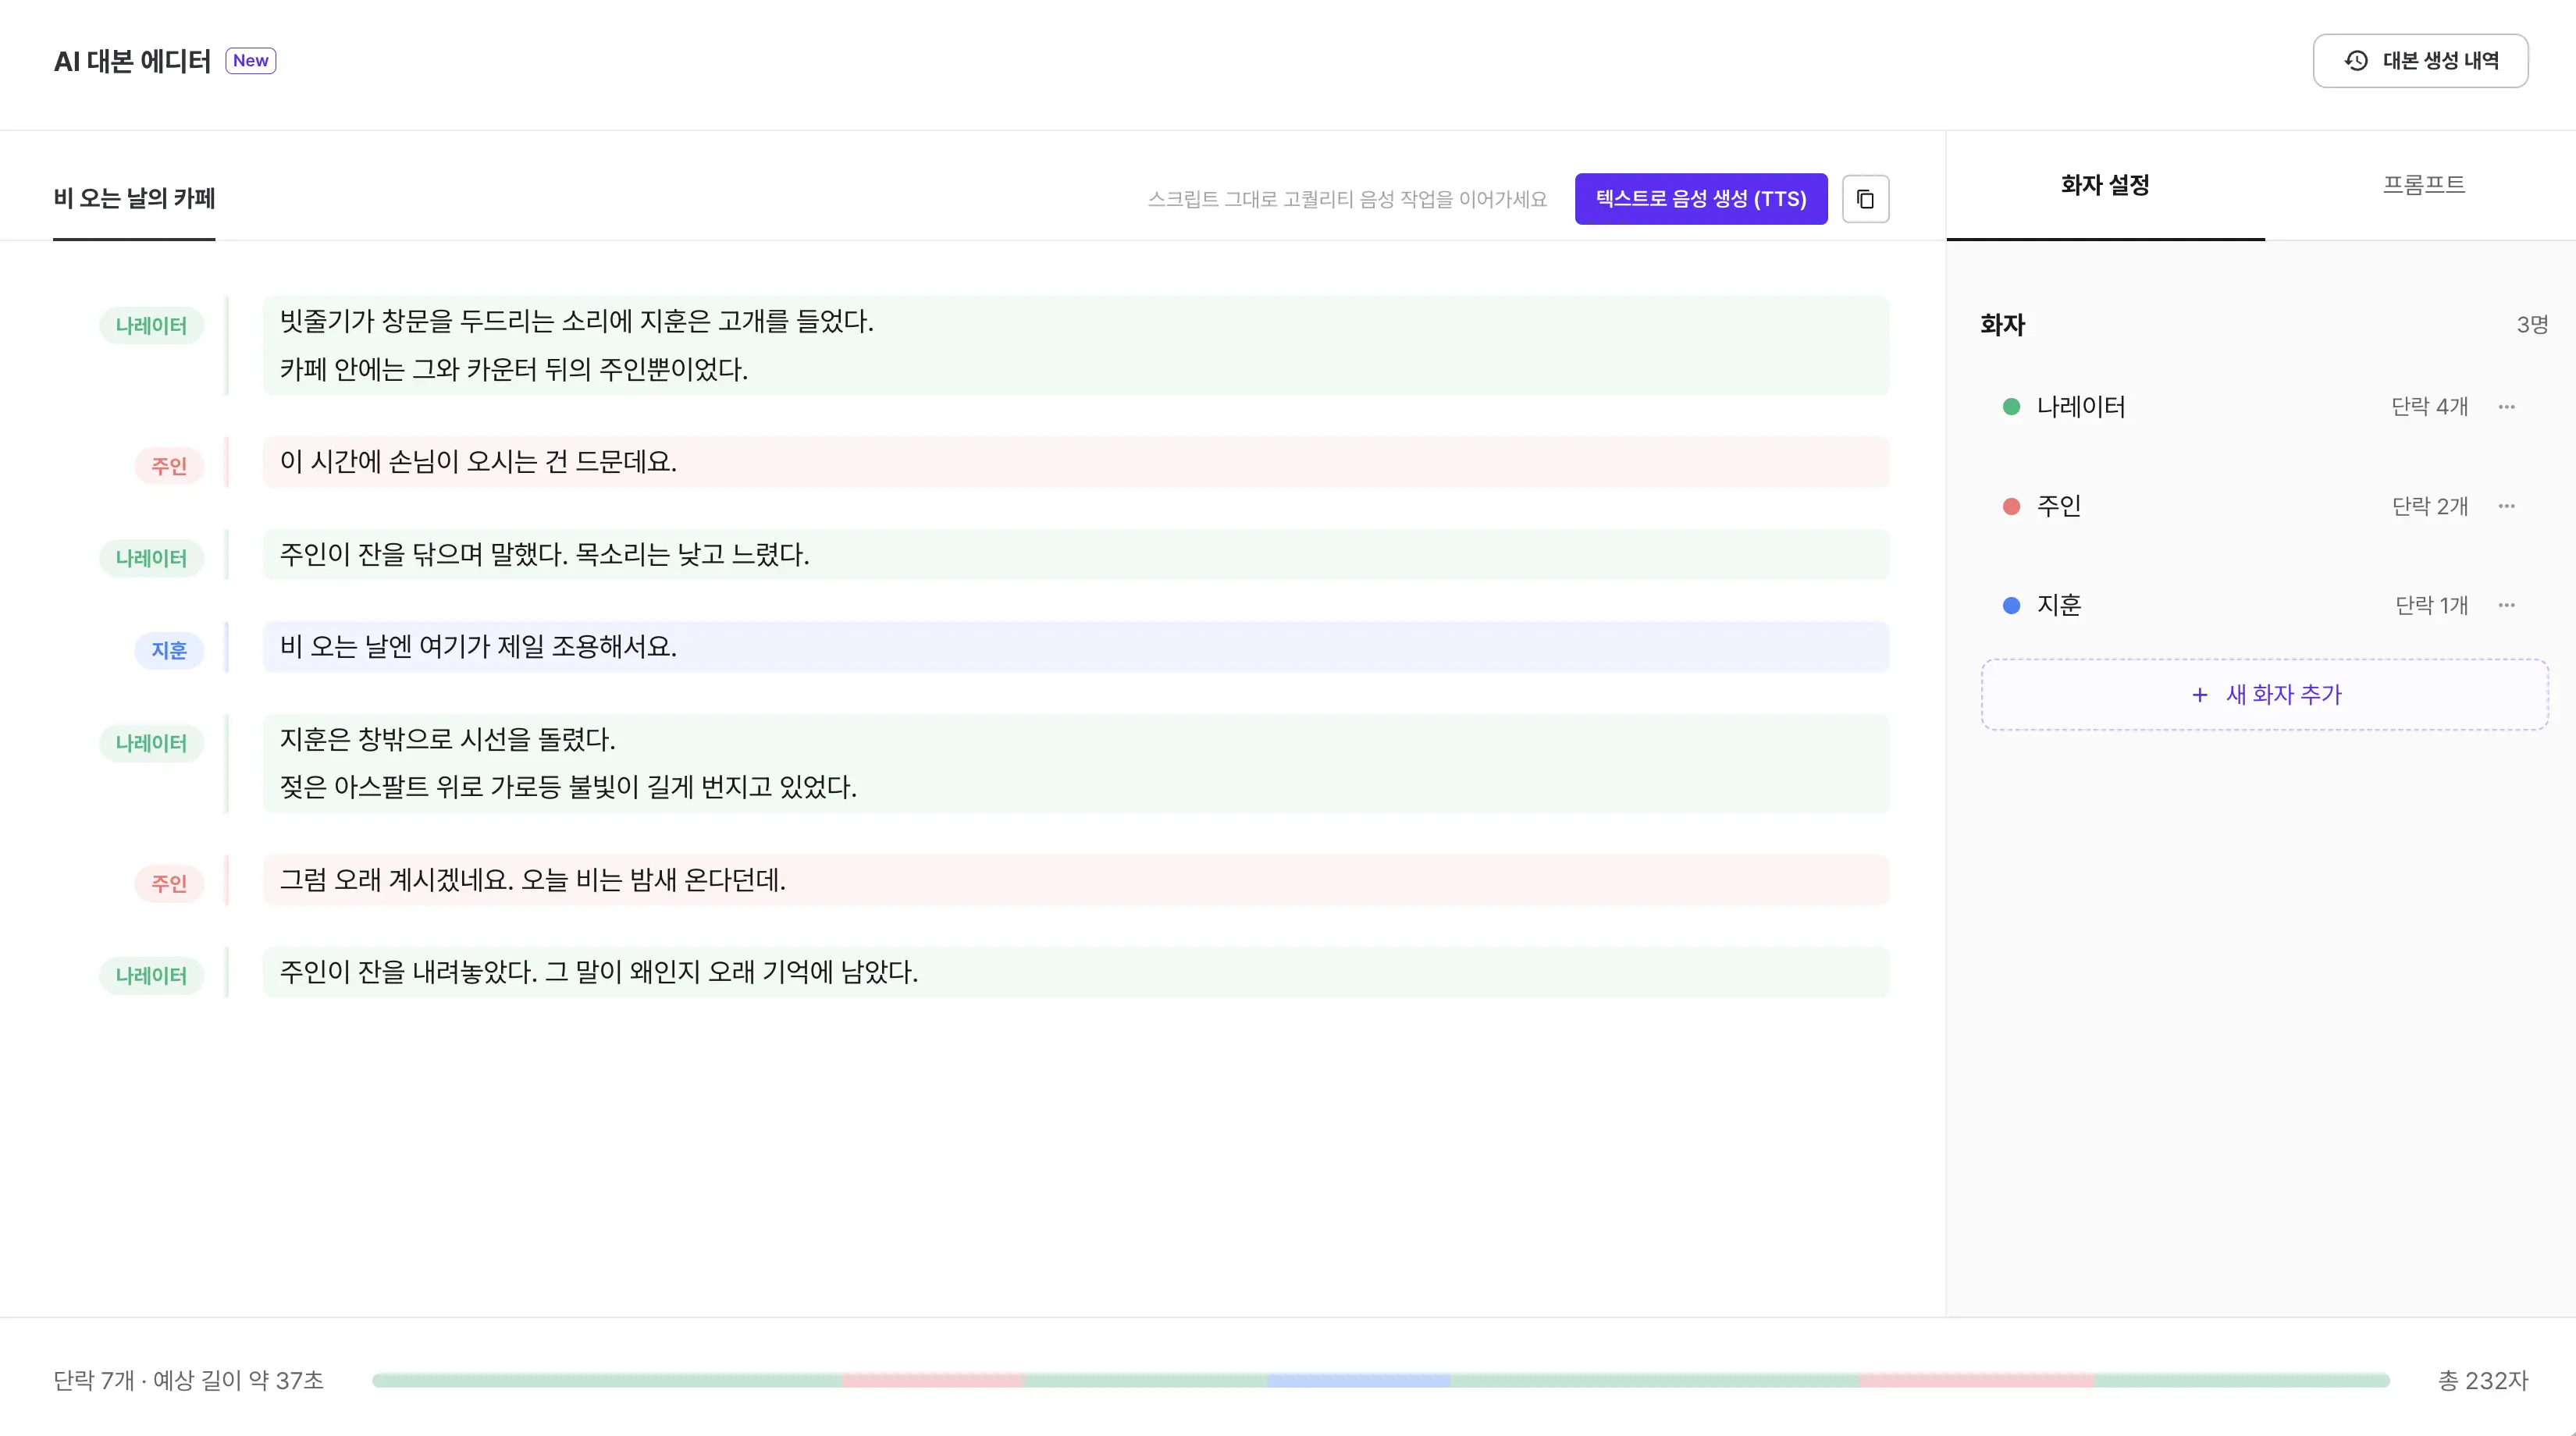
Task: Click the 총 232자 character count
Action: (x=2483, y=1380)
